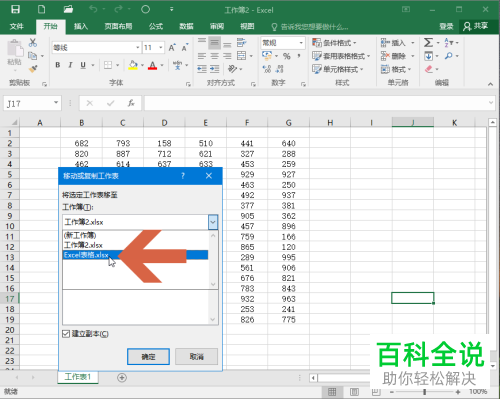Click the Percent style icon

(x=286, y=56)
